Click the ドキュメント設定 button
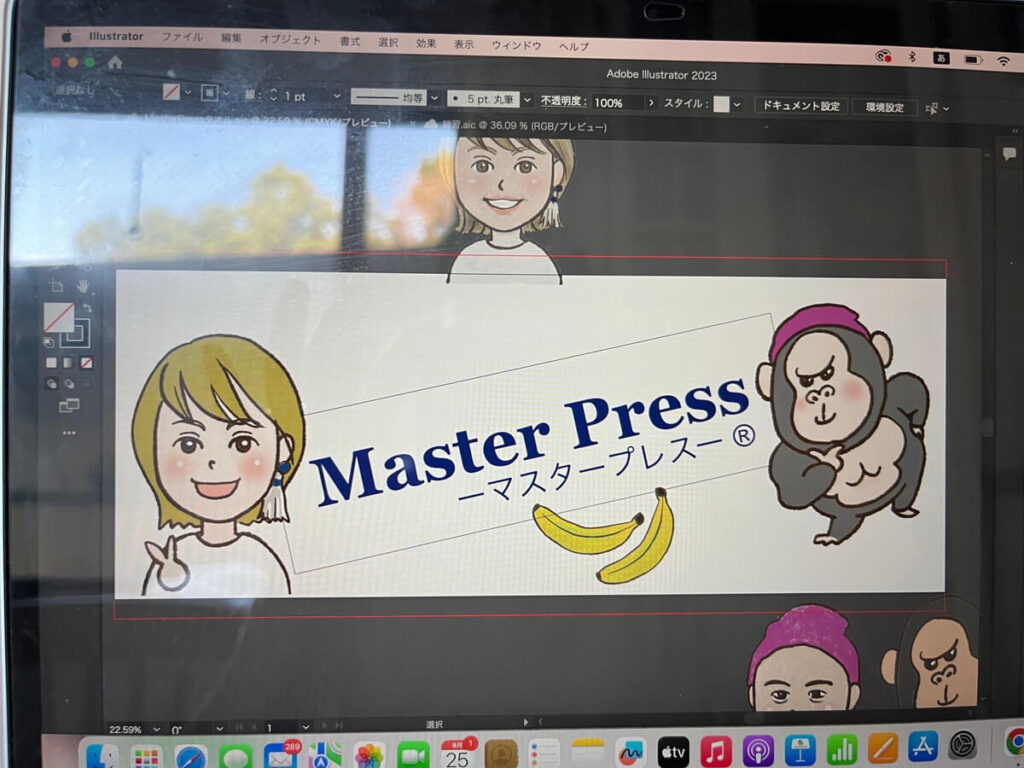Image resolution: width=1024 pixels, height=768 pixels. [x=801, y=106]
